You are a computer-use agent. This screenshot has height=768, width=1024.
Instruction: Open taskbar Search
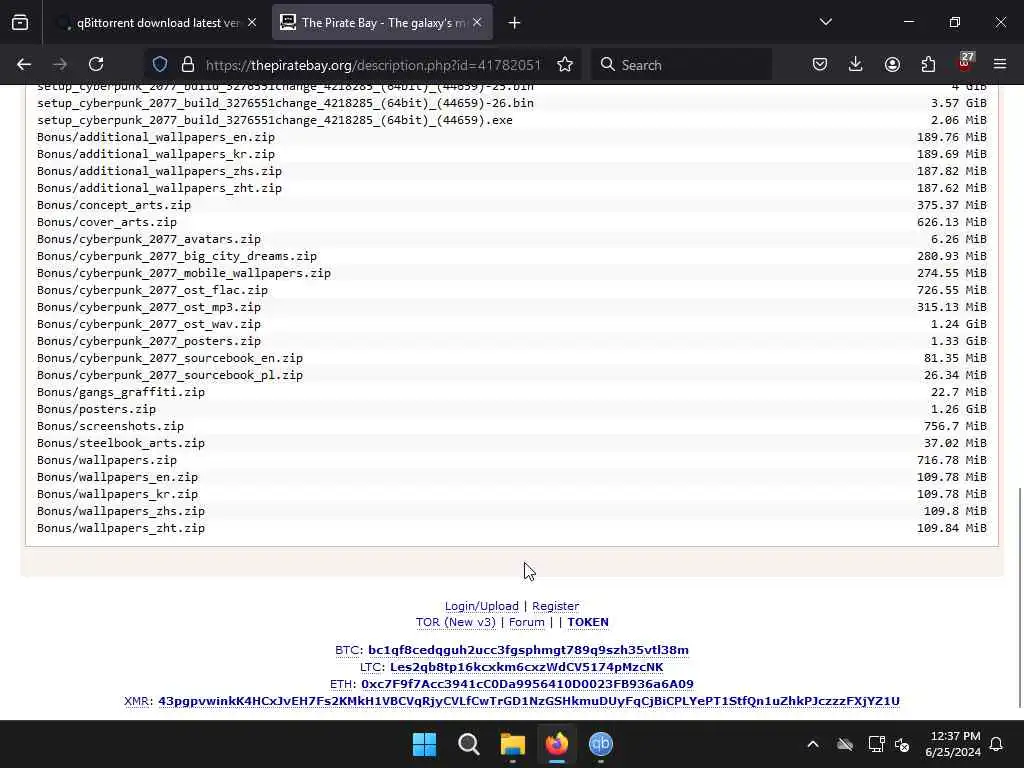(x=468, y=744)
